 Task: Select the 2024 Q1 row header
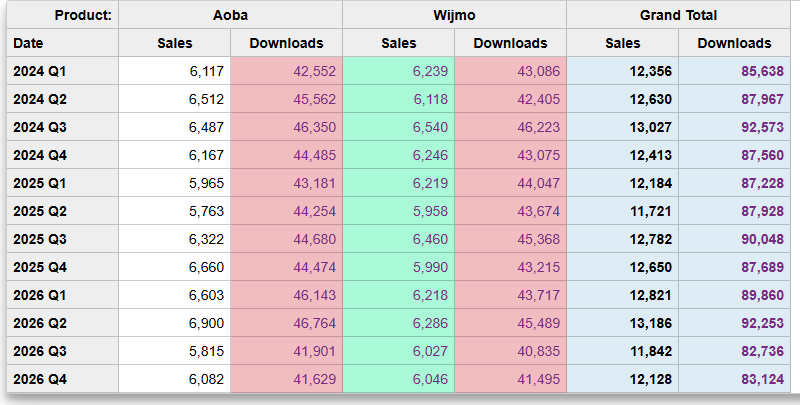63,71
